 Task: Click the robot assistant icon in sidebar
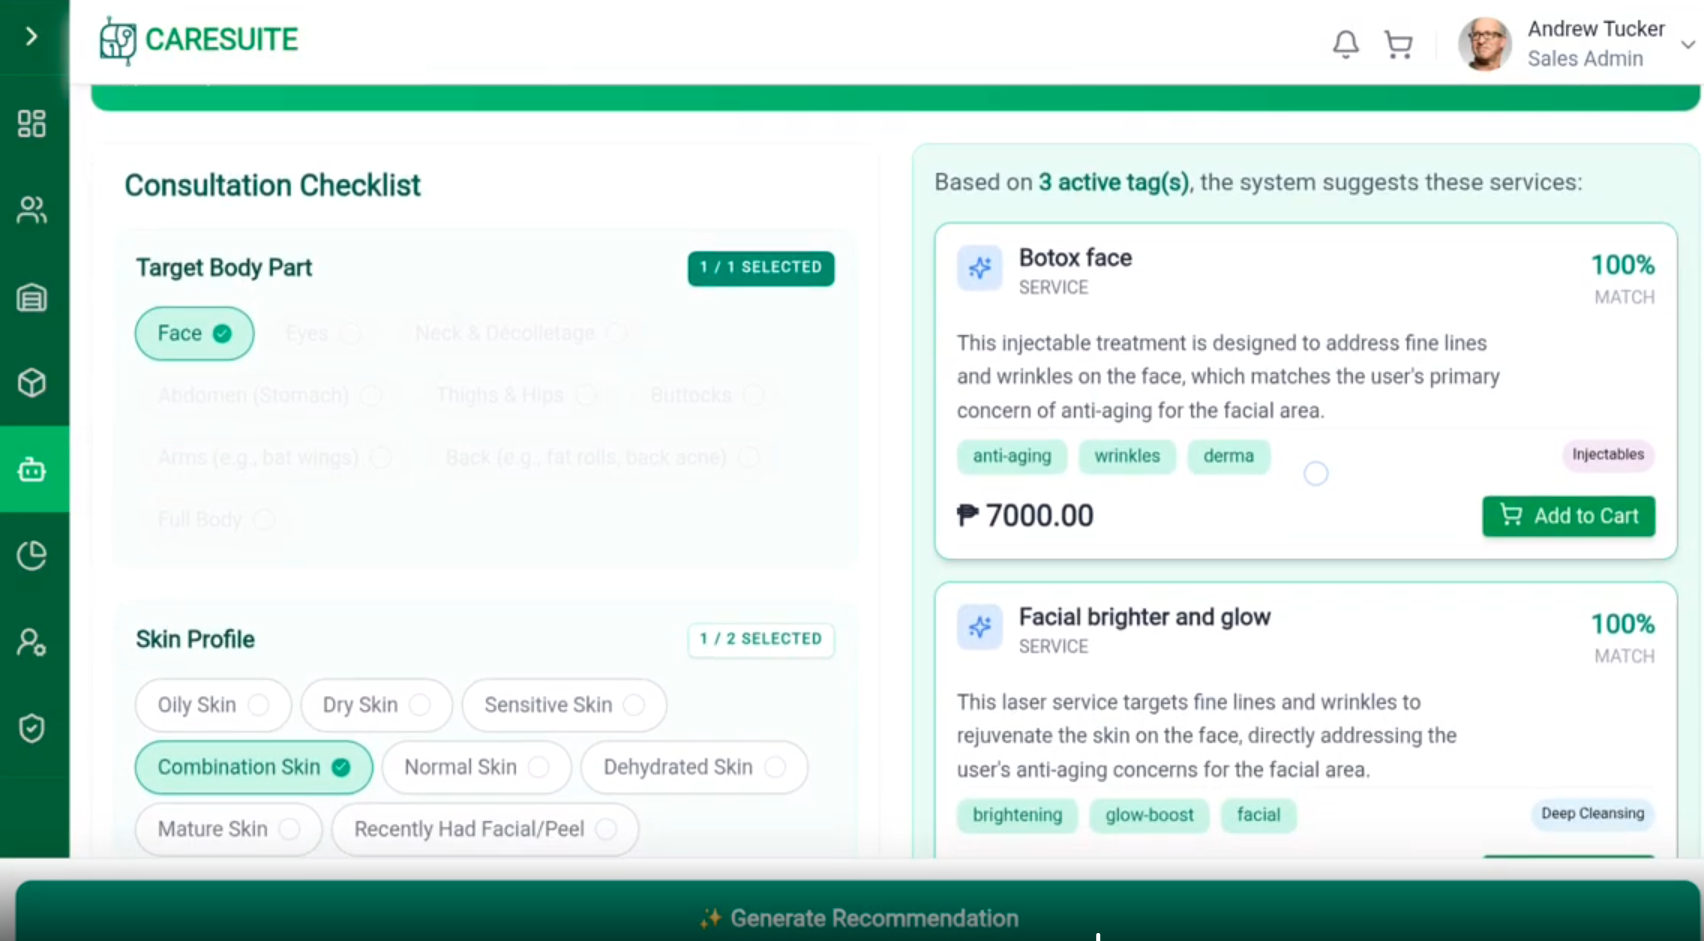[32, 469]
